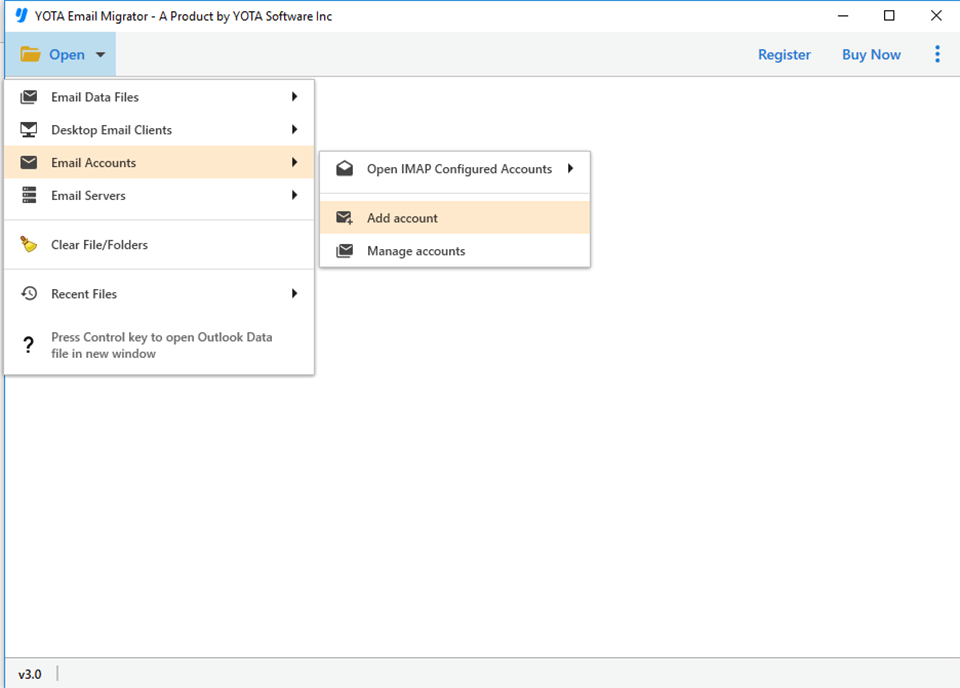Click the monitor icon for Desktop Email Clients
Screen dimensions: 960x688
28,129
